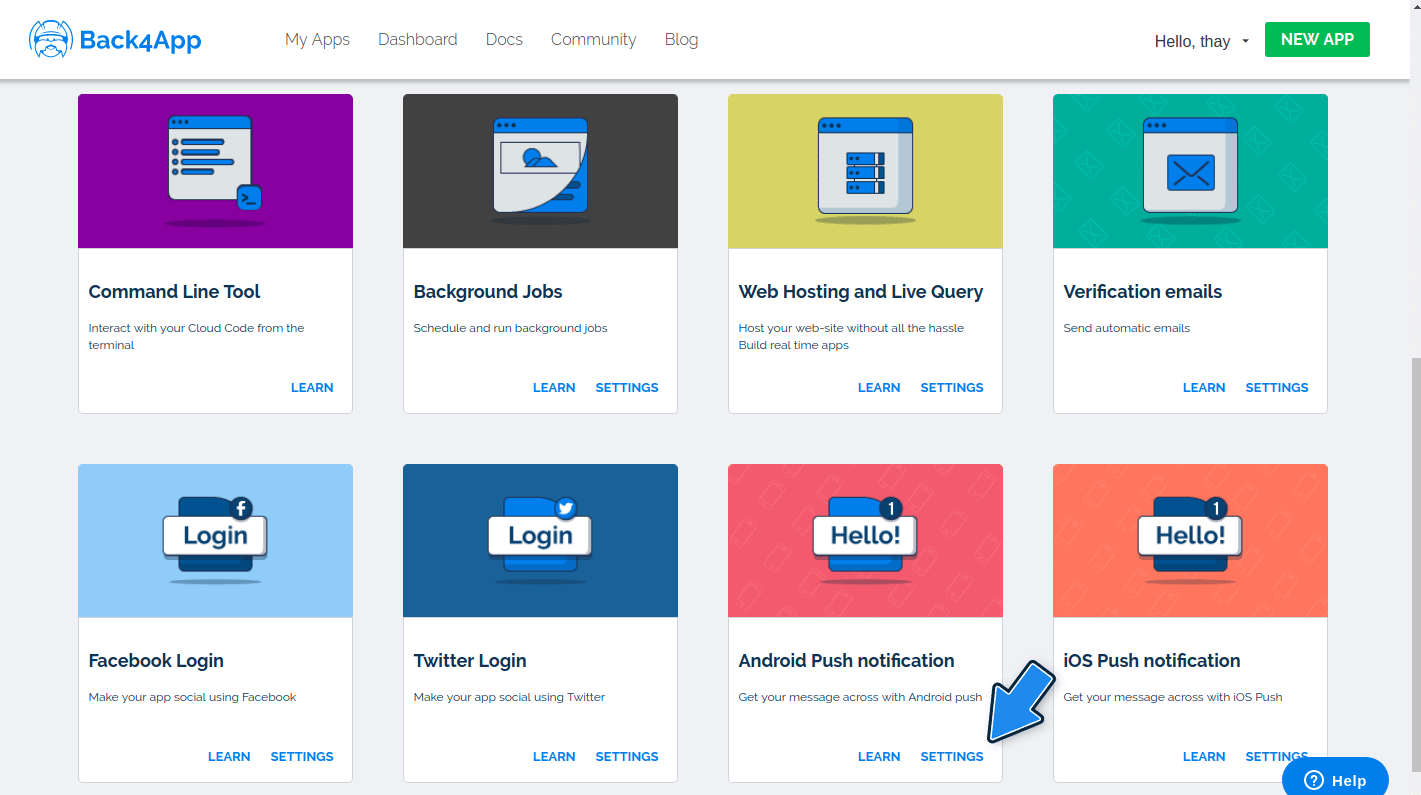Click the Back4App logo
The width and height of the screenshot is (1421, 795).
(115, 40)
